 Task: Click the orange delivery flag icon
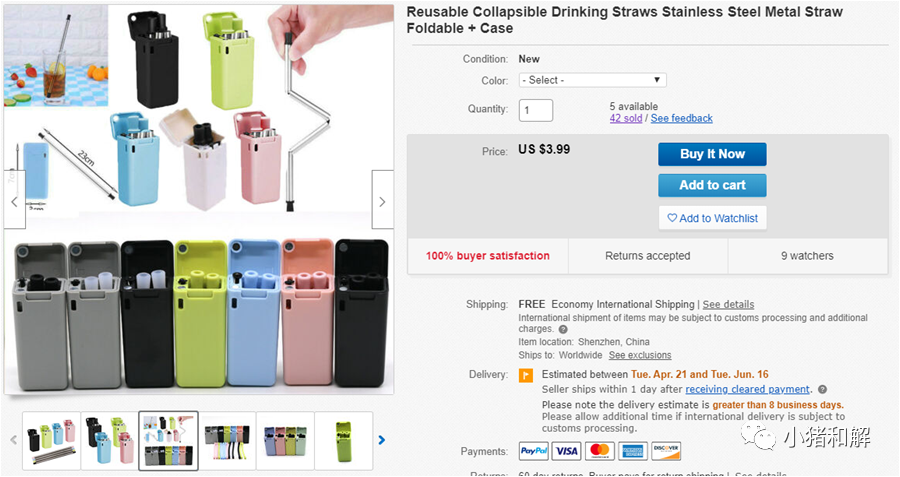point(525,375)
